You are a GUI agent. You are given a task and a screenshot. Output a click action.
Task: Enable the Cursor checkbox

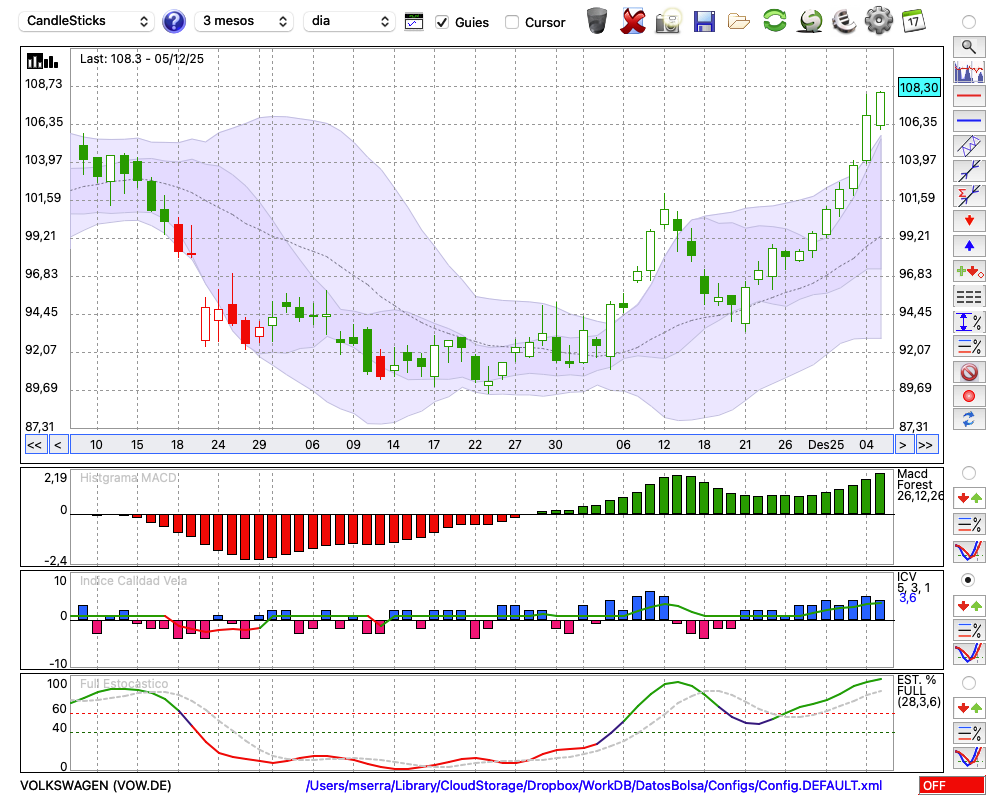pos(512,22)
